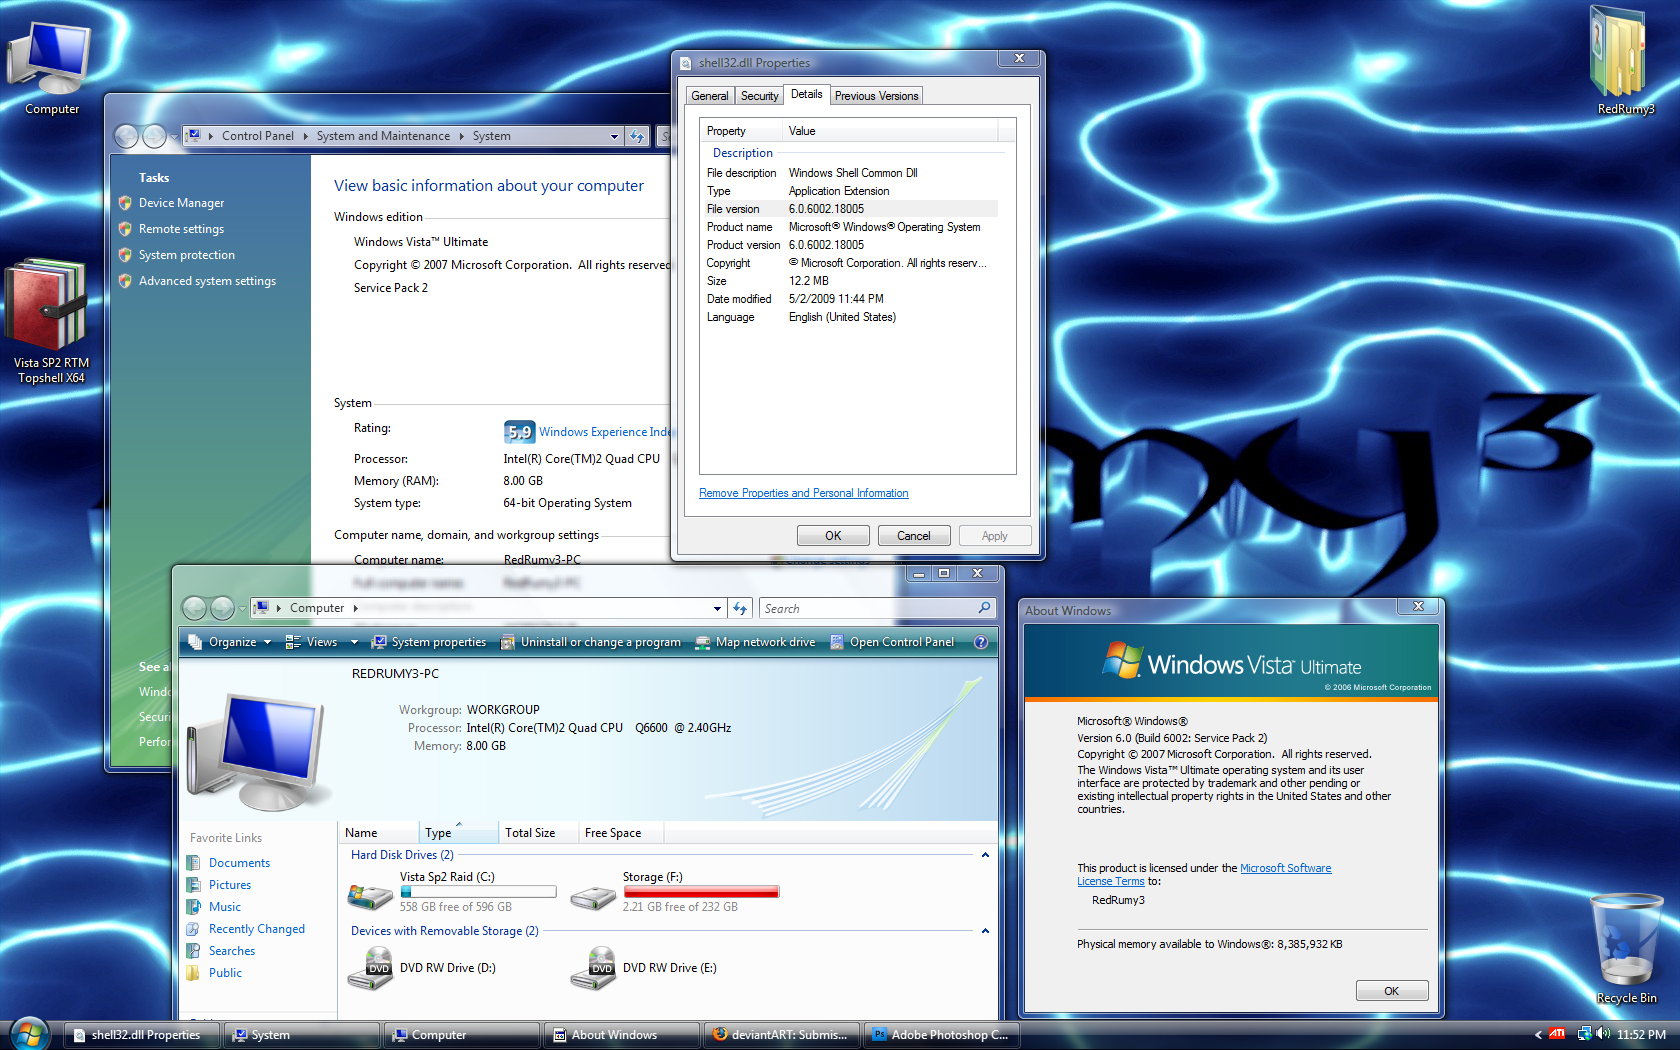Image resolution: width=1680 pixels, height=1050 pixels.
Task: Collapse Devices with Removable Storage group
Action: click(985, 931)
